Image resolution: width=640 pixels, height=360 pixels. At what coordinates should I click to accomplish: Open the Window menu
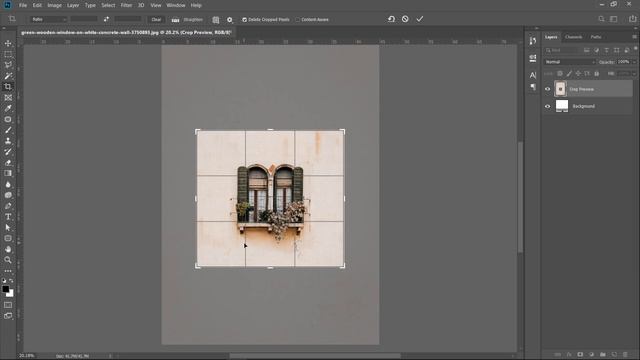click(176, 5)
